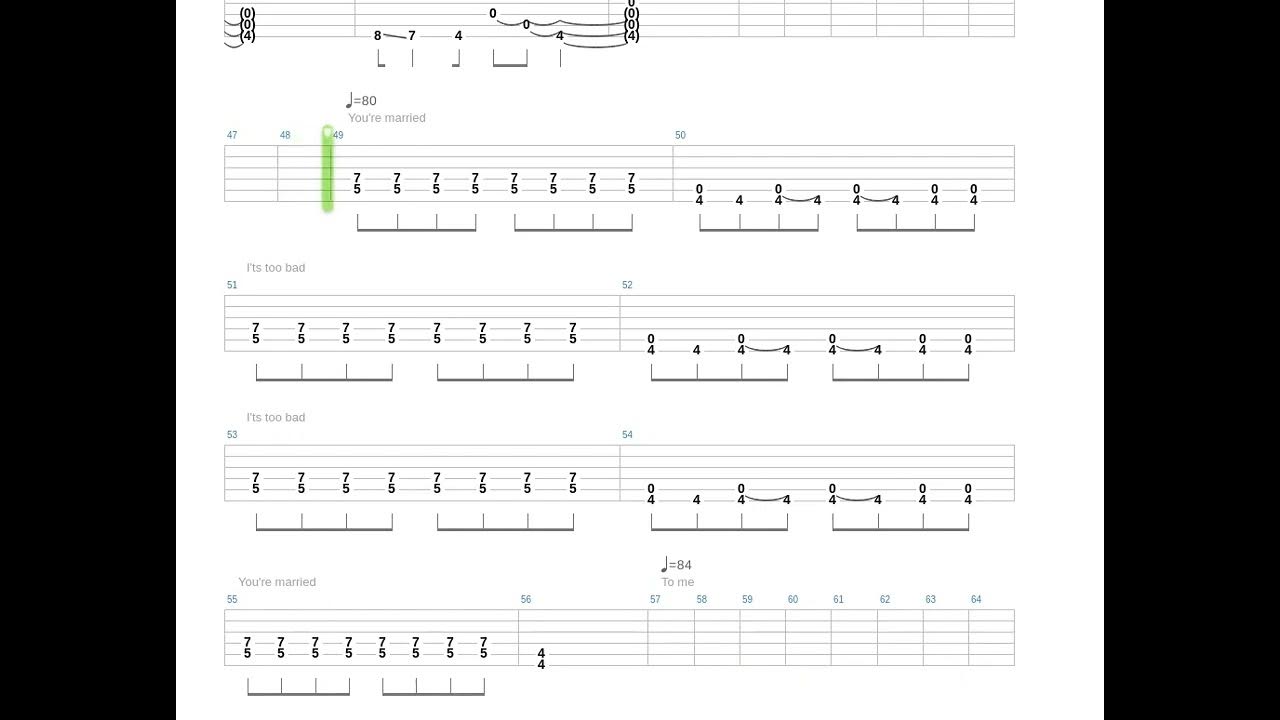The image size is (1280, 720).
Task: Click measure number 52 label
Action: point(627,285)
